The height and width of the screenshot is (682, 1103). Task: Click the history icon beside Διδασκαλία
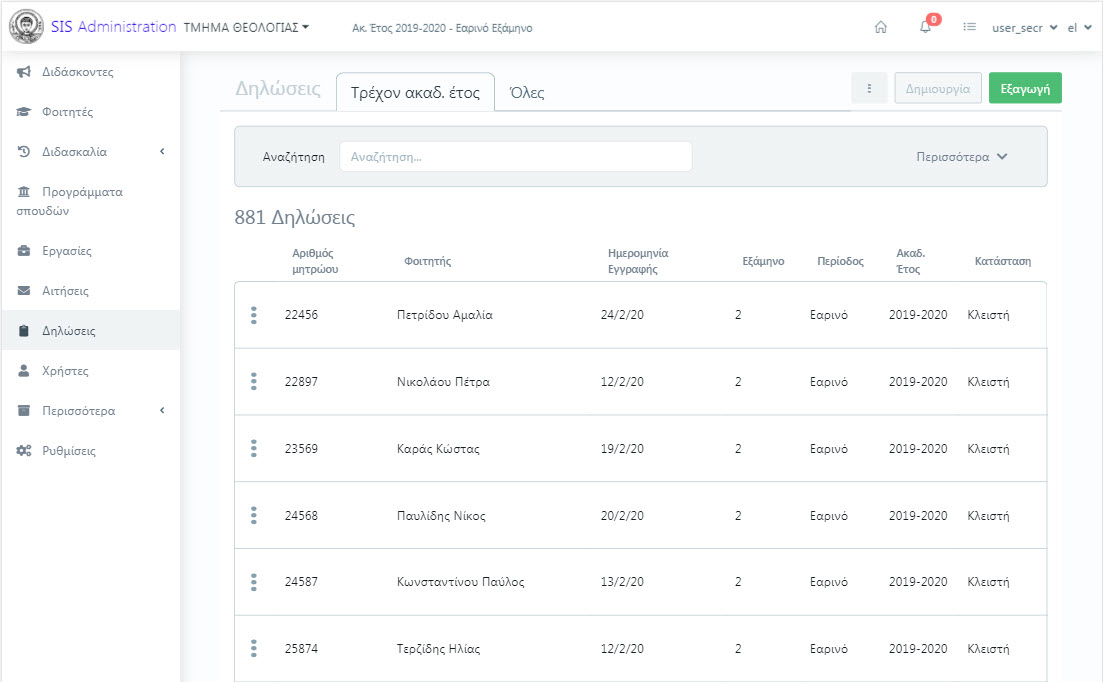[x=24, y=152]
